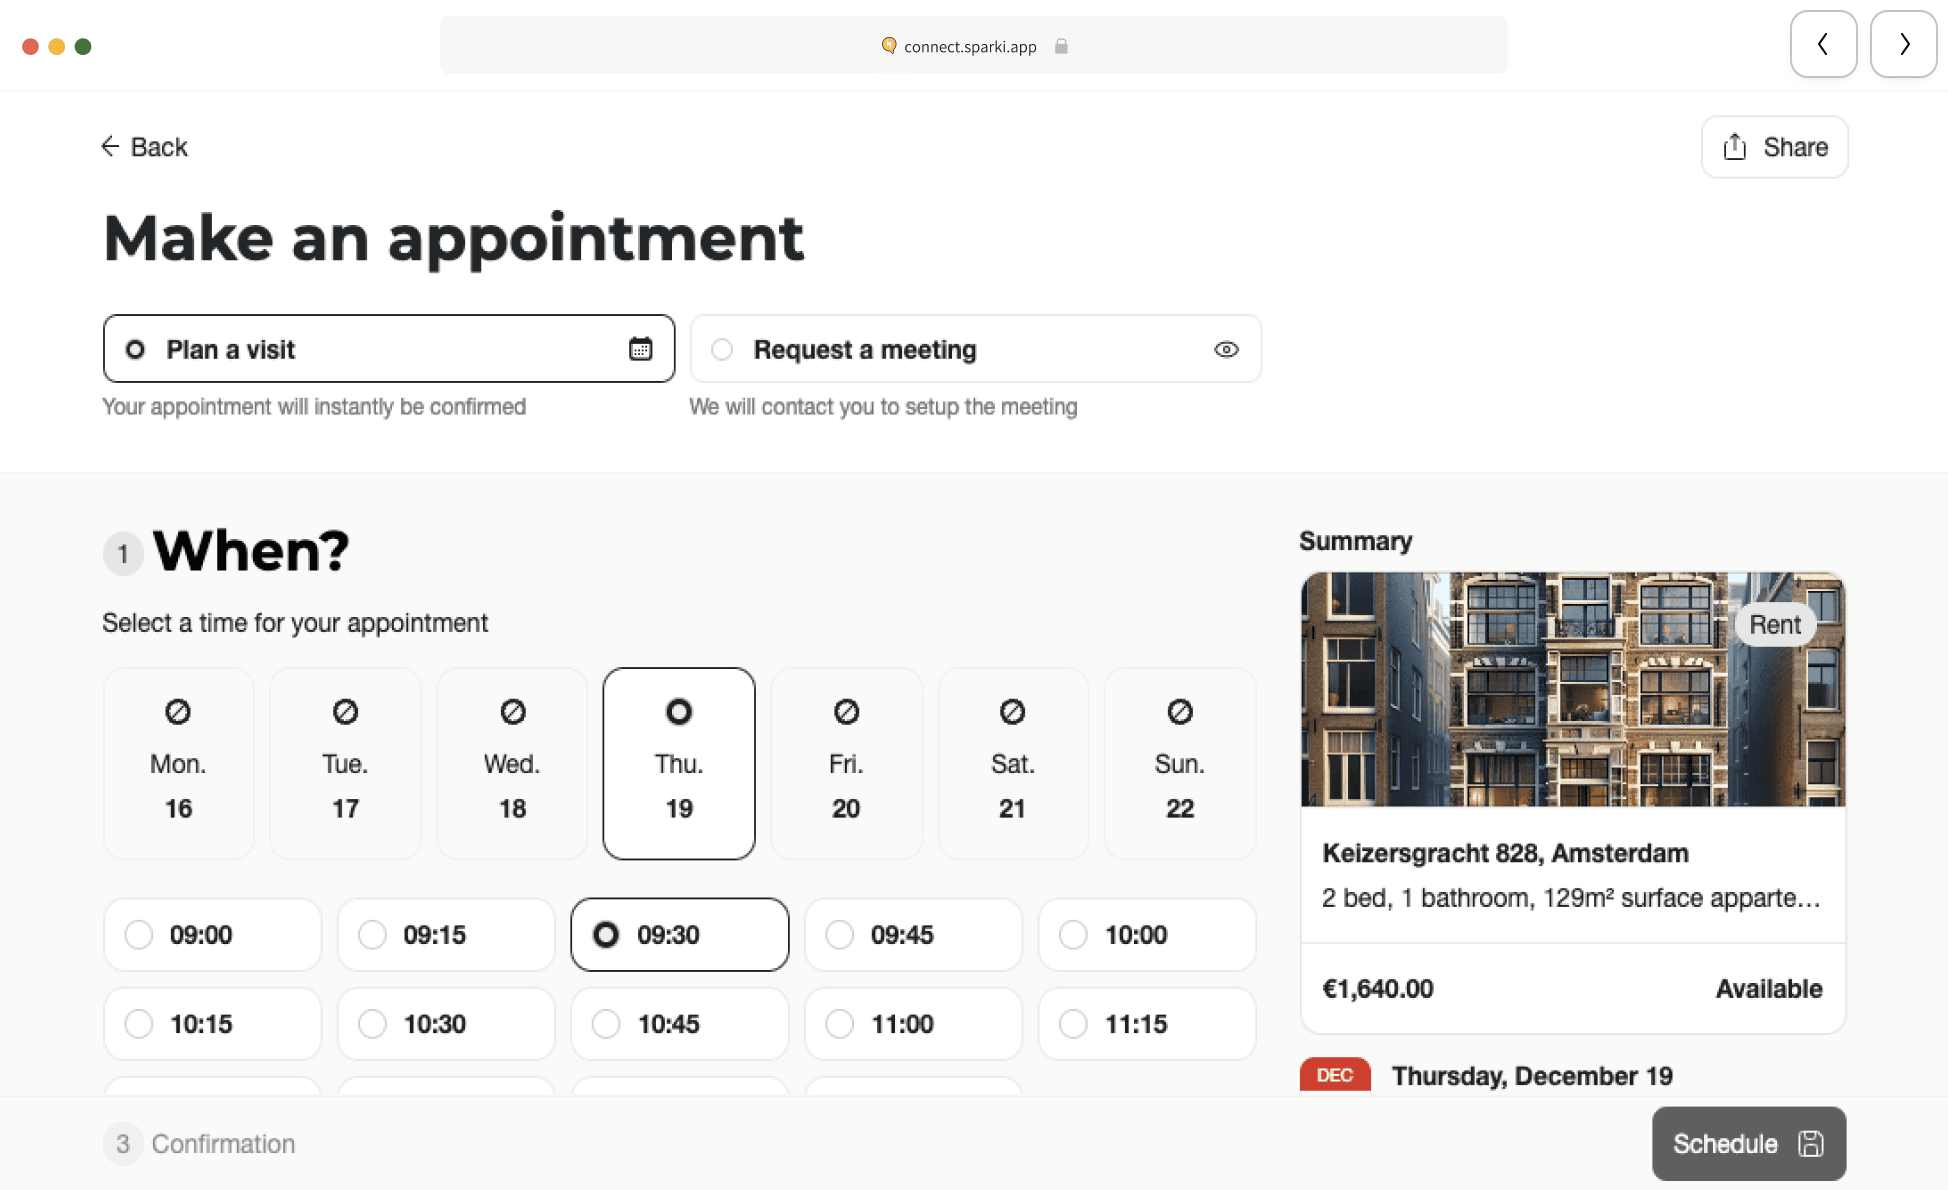Click the calendar icon in Plan a visit
Viewport: 1948px width, 1190px height.
pyautogui.click(x=640, y=349)
